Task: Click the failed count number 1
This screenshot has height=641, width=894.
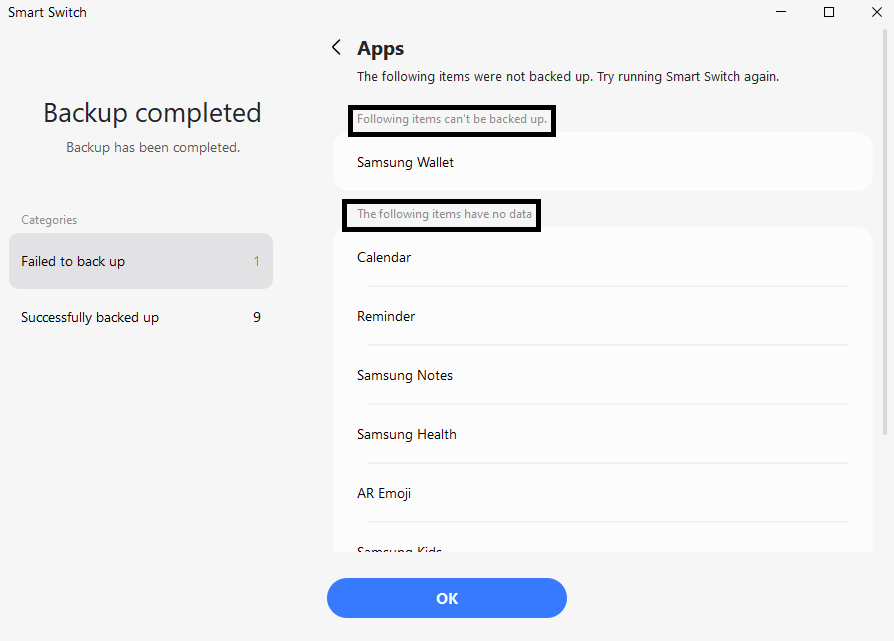Action: click(257, 261)
